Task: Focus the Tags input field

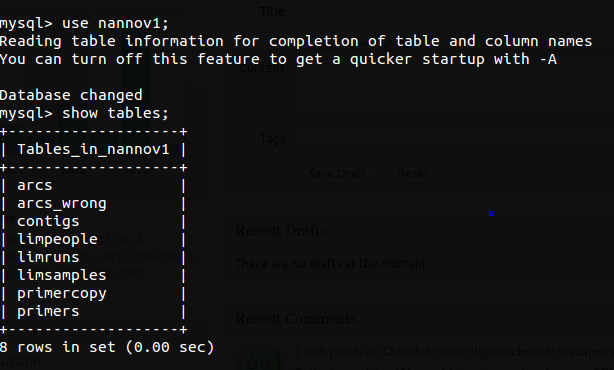Action: coord(454,139)
